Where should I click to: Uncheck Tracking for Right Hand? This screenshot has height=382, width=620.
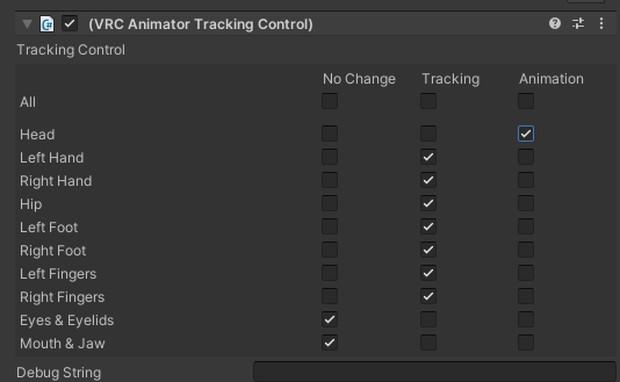428,180
